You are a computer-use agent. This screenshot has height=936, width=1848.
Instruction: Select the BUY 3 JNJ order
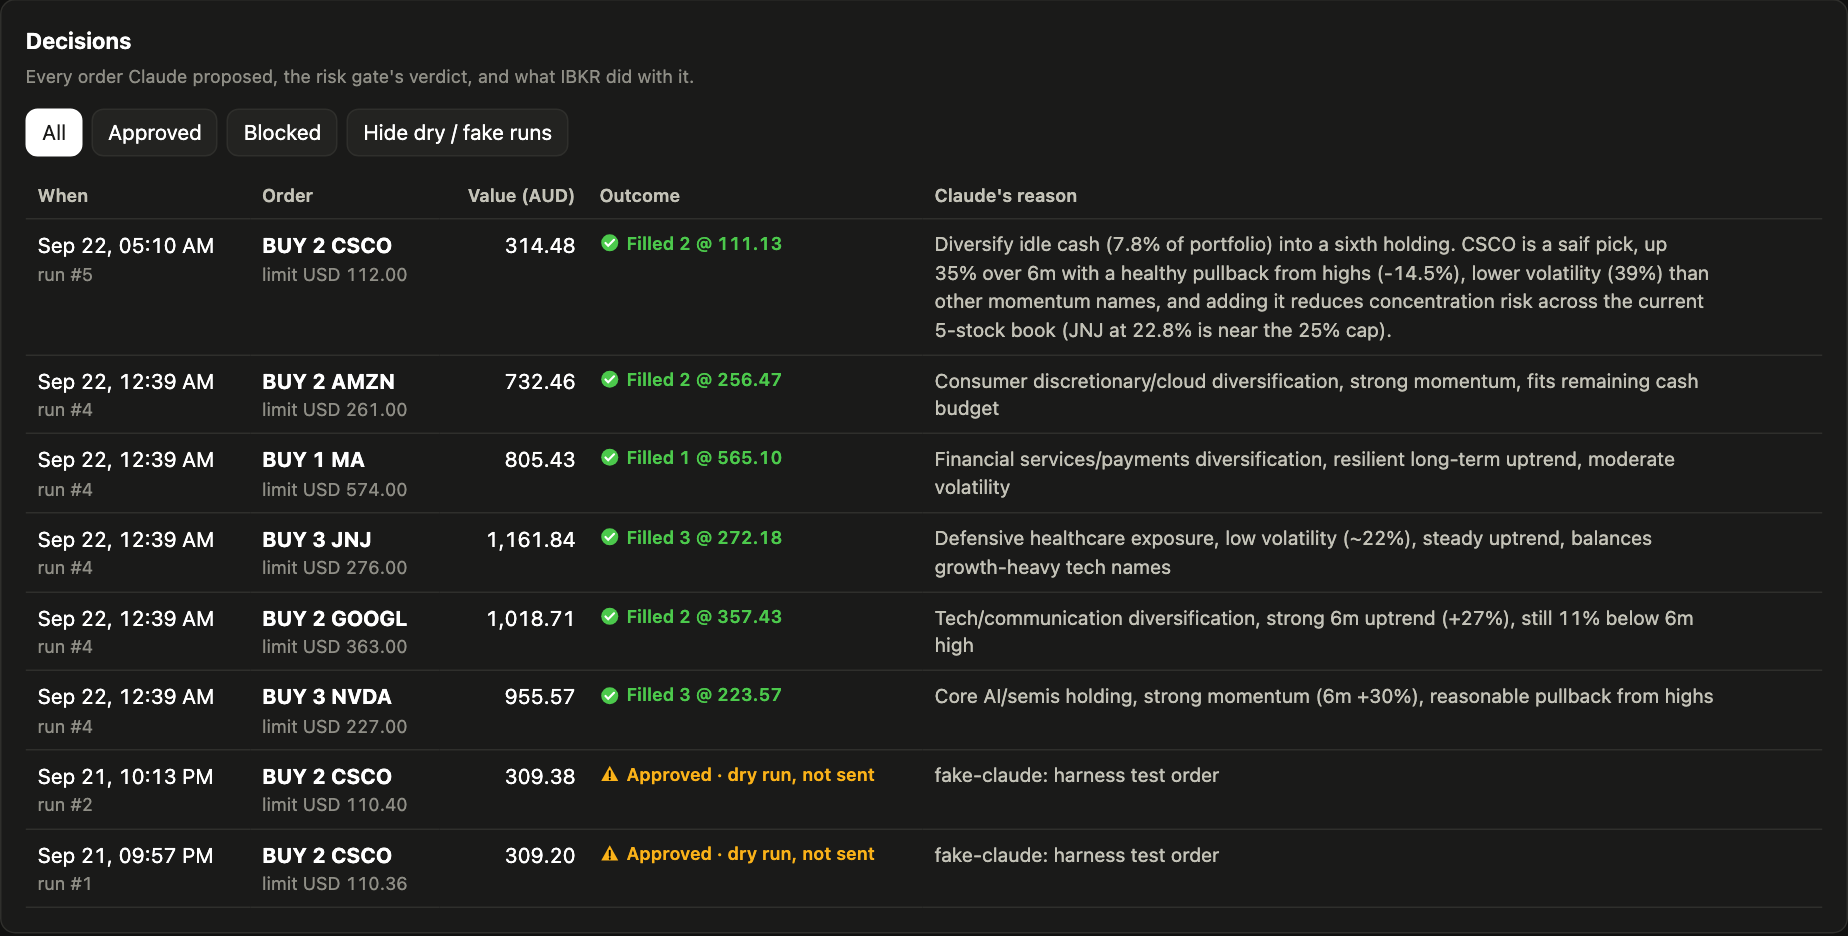(x=316, y=540)
